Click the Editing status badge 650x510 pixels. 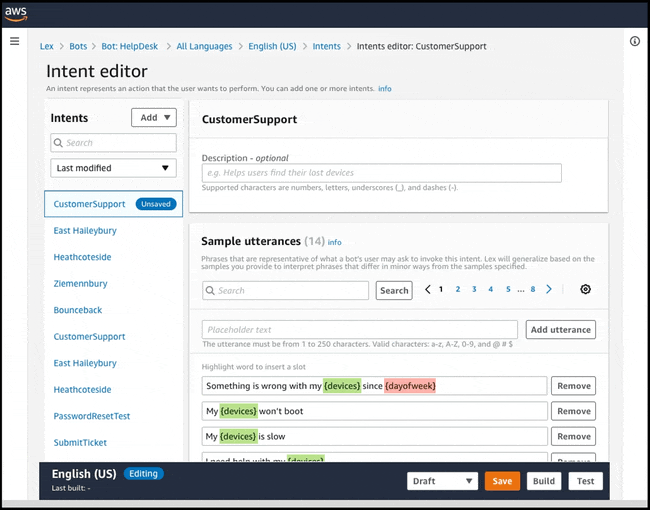point(143,474)
